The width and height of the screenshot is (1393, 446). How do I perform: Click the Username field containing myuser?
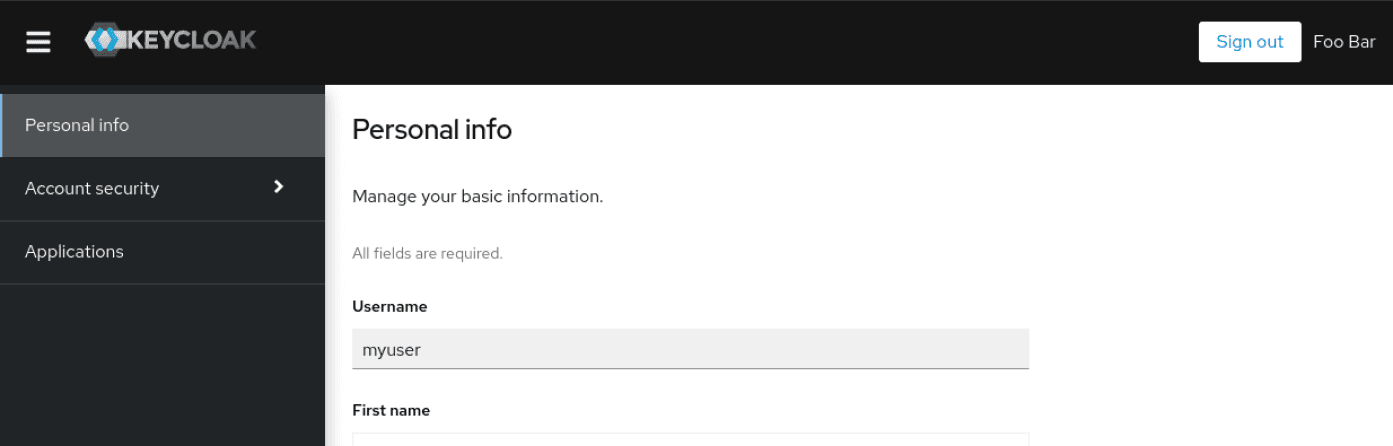point(690,349)
